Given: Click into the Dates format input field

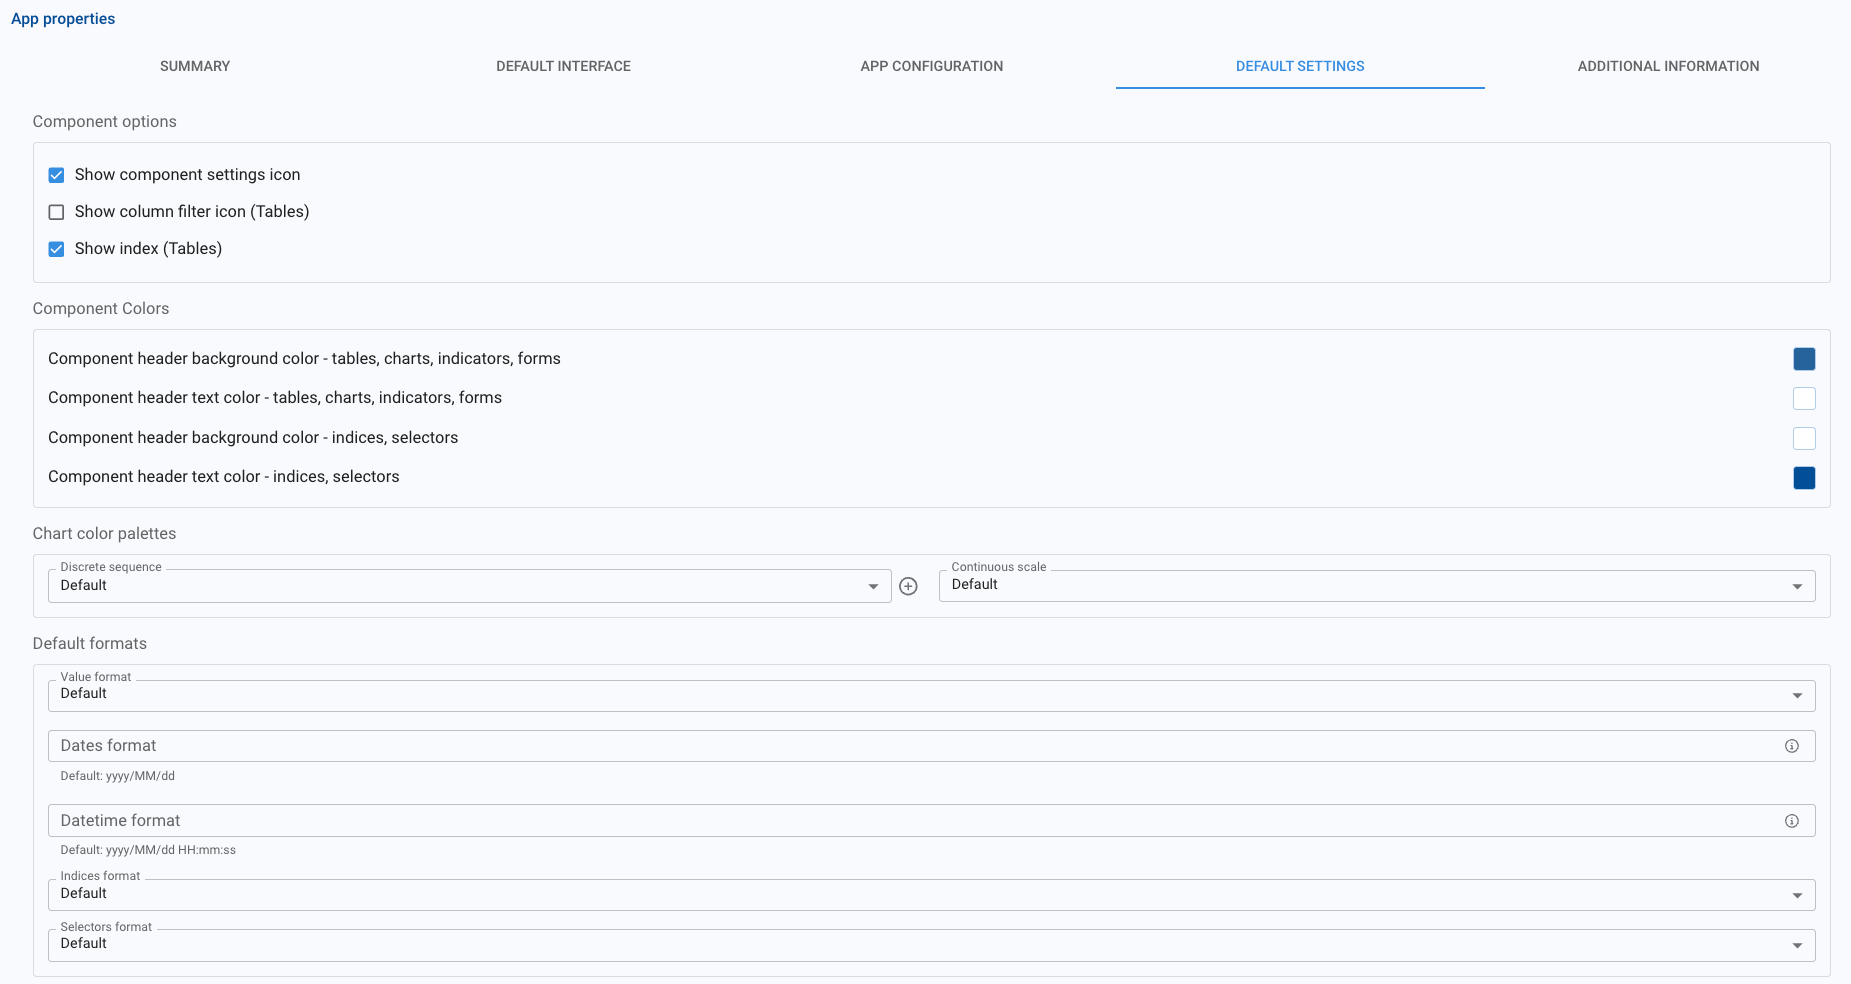Looking at the screenshot, I should (x=900, y=746).
